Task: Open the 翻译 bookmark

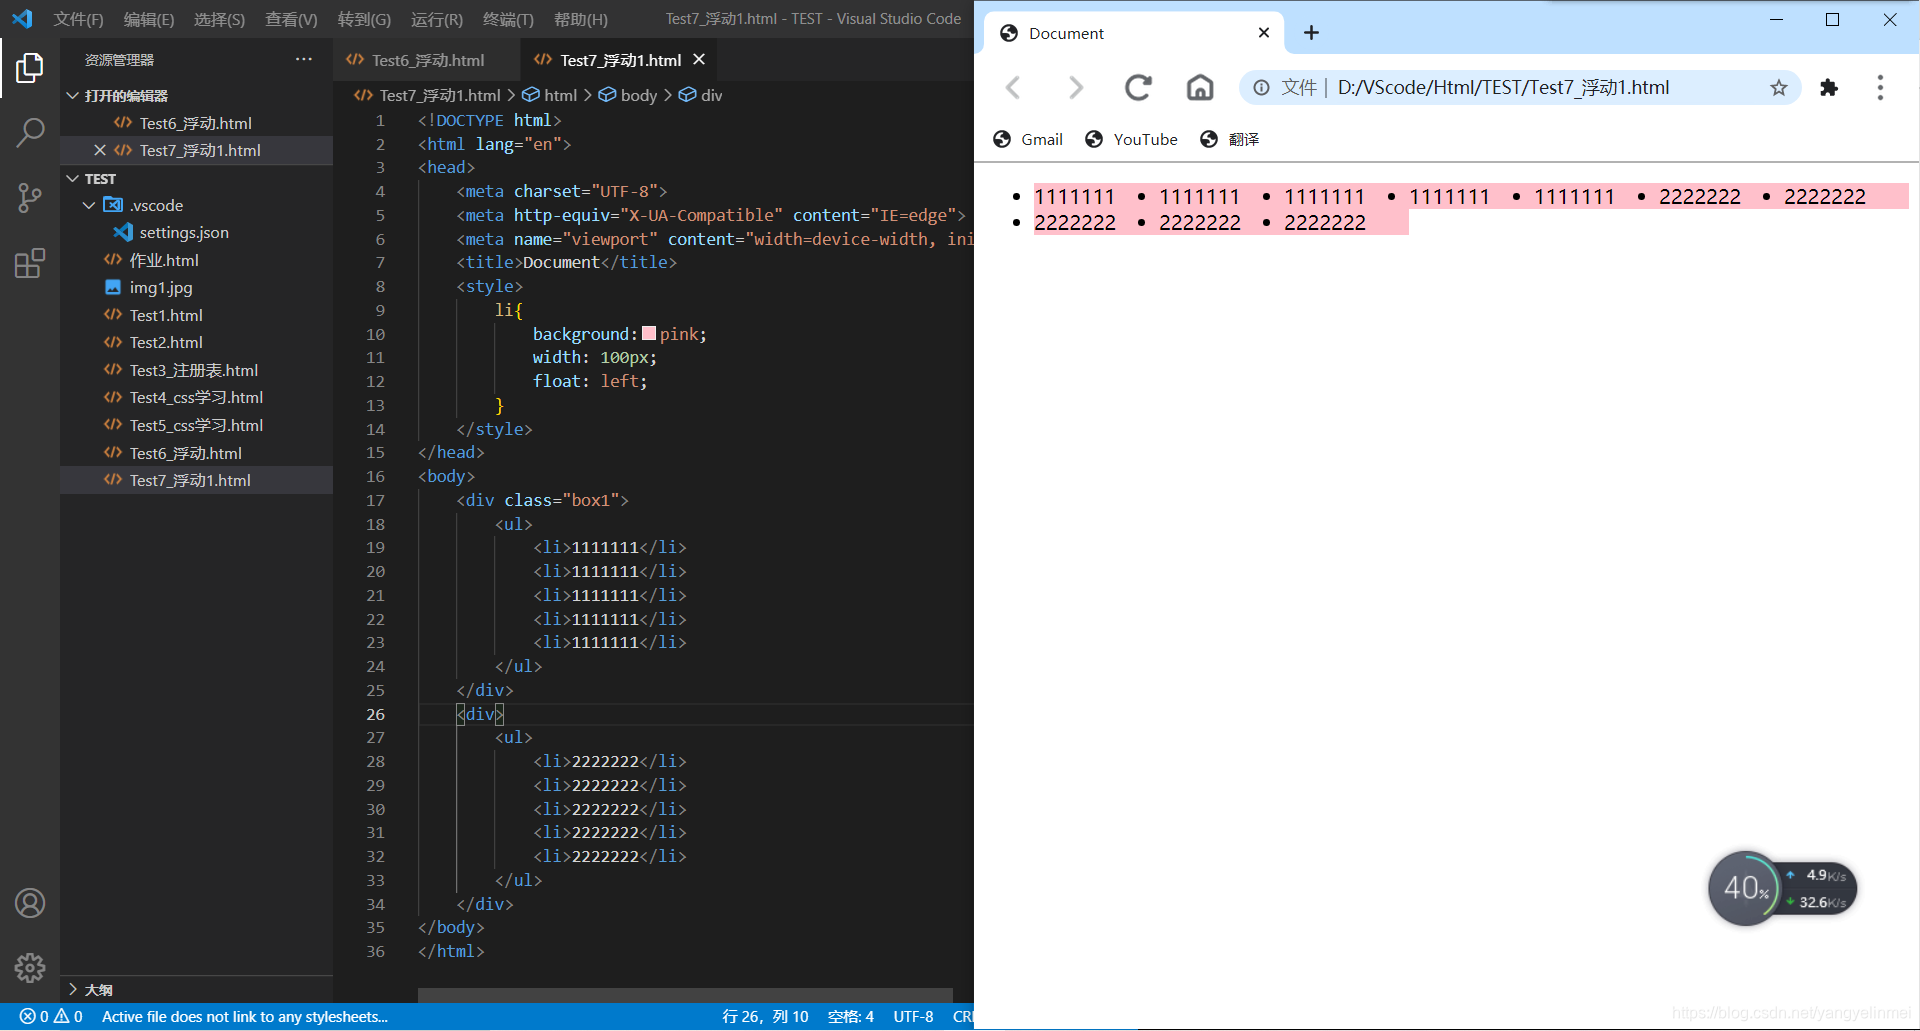Action: [x=1229, y=139]
